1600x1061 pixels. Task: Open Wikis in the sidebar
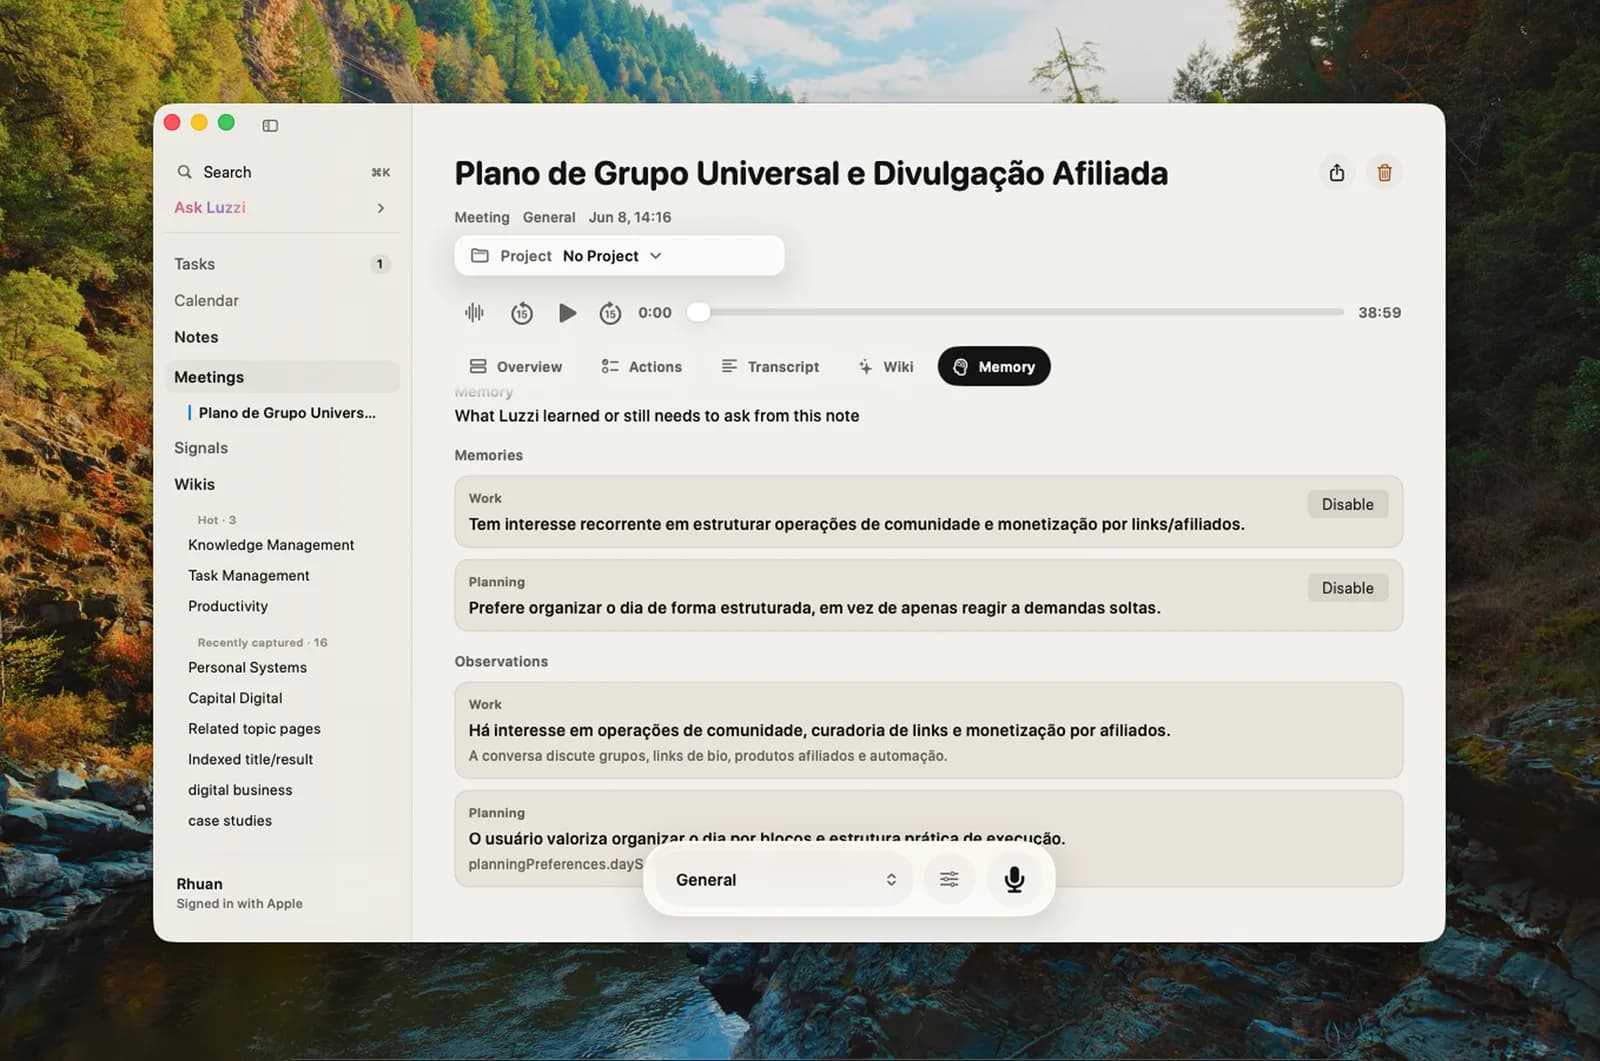pyautogui.click(x=194, y=484)
